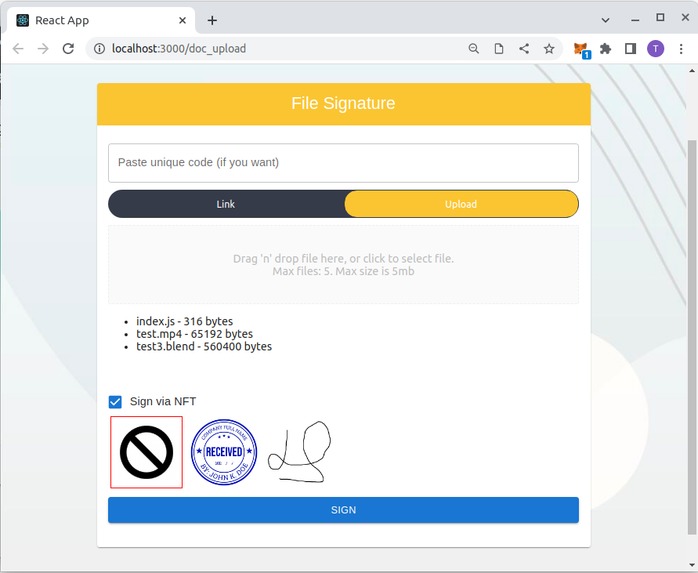Image resolution: width=698 pixels, height=573 pixels.
Task: Open Chrome's three-dot menu
Action: (x=681, y=49)
